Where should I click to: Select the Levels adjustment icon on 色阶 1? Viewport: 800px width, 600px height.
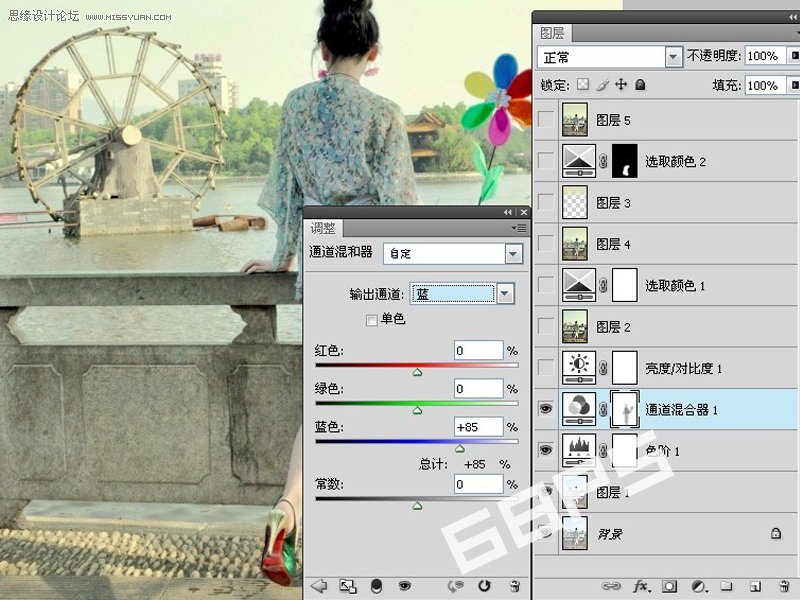tap(579, 451)
